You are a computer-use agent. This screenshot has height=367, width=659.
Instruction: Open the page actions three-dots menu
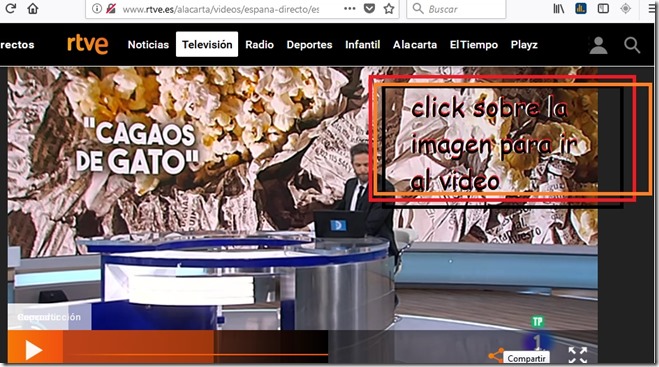point(349,8)
